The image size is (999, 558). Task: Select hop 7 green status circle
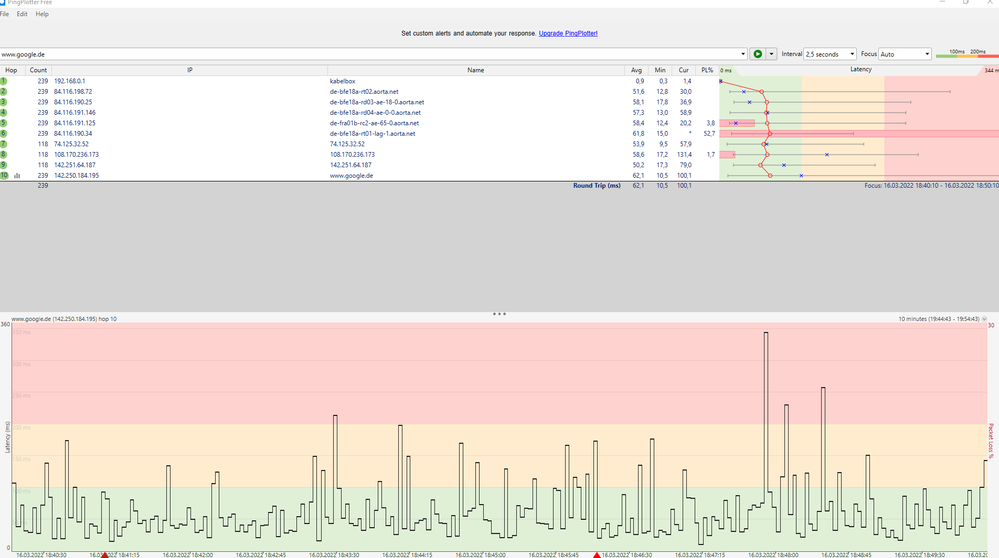click(x=3, y=144)
